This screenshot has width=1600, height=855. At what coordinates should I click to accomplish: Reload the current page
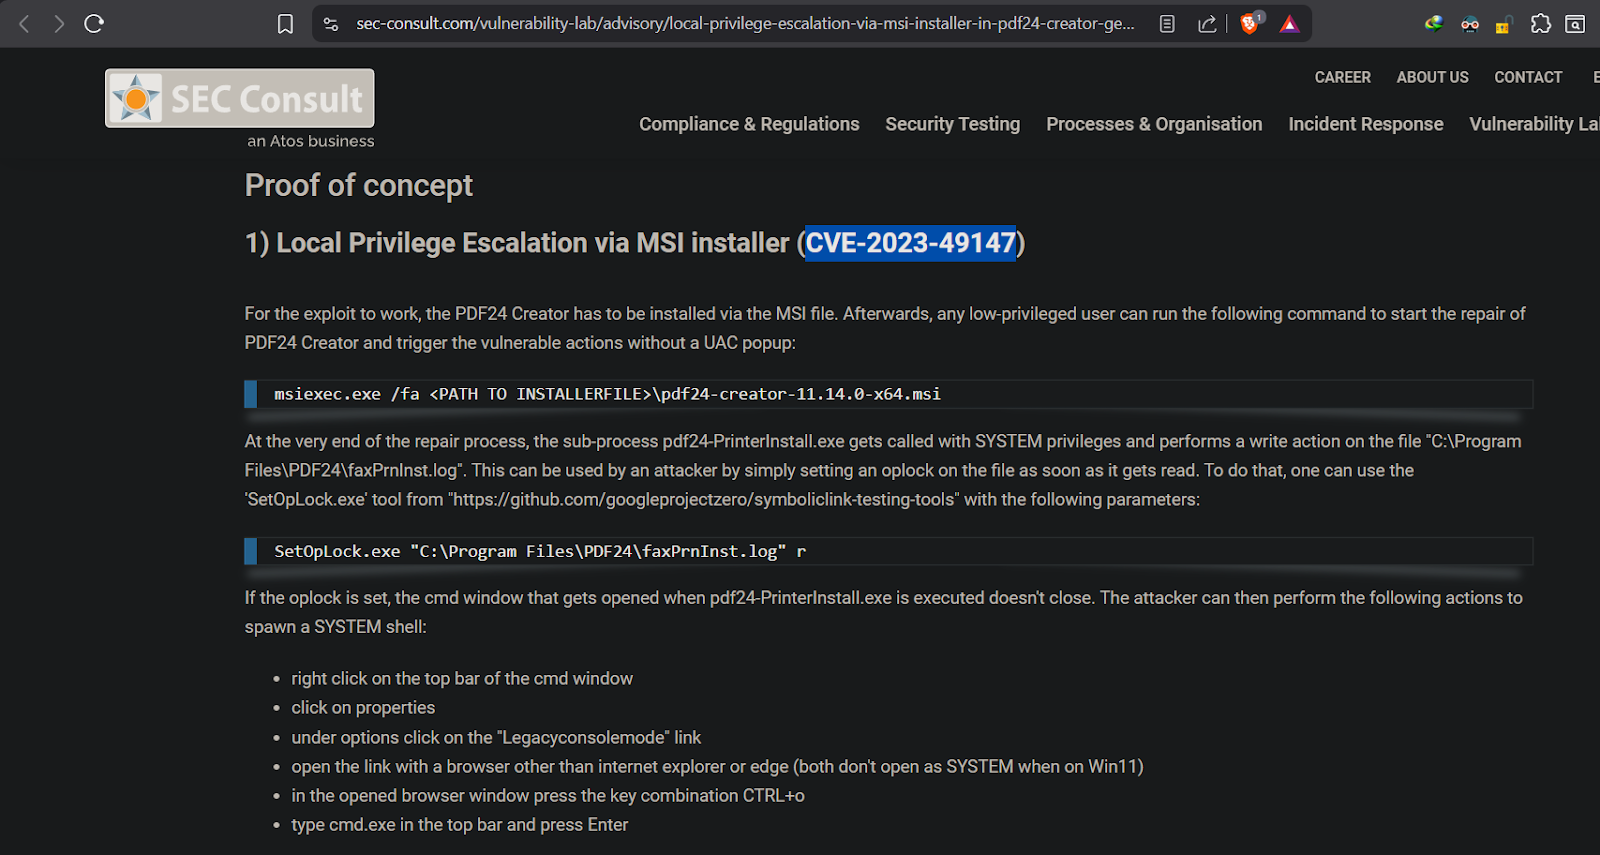pyautogui.click(x=94, y=24)
